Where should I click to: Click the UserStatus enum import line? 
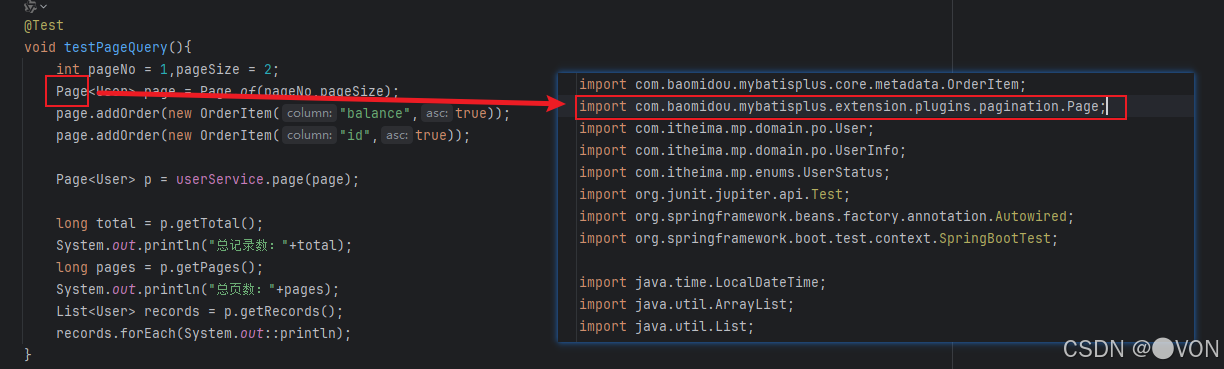coord(735,173)
